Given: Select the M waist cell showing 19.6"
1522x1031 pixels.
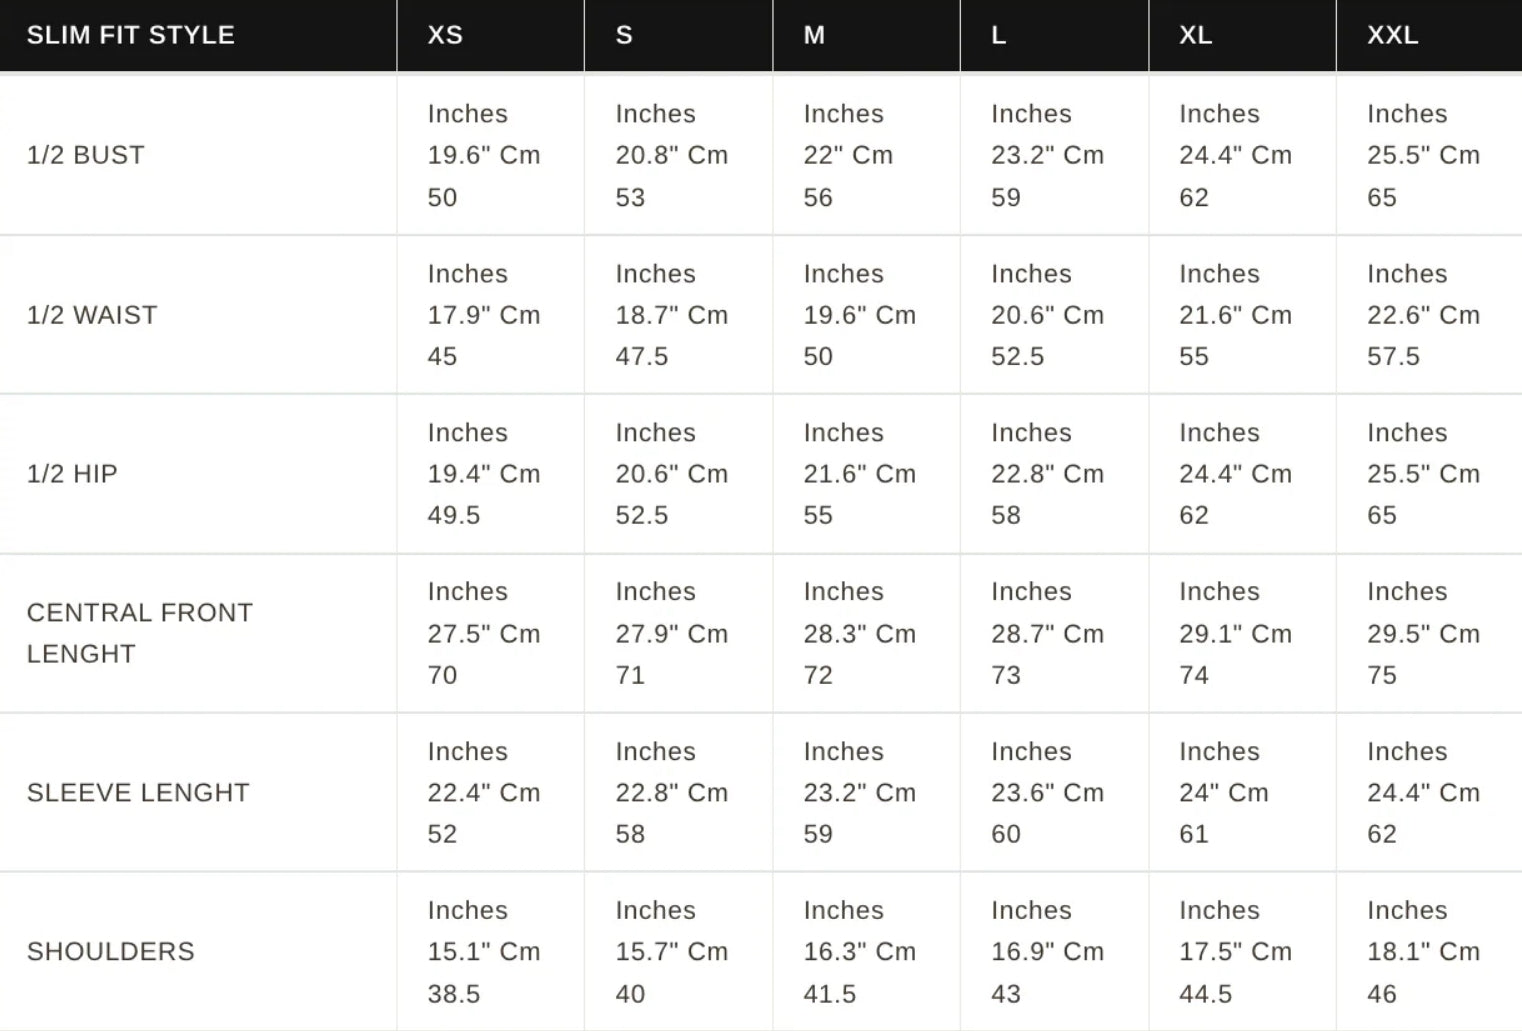Looking at the screenshot, I should (859, 315).
